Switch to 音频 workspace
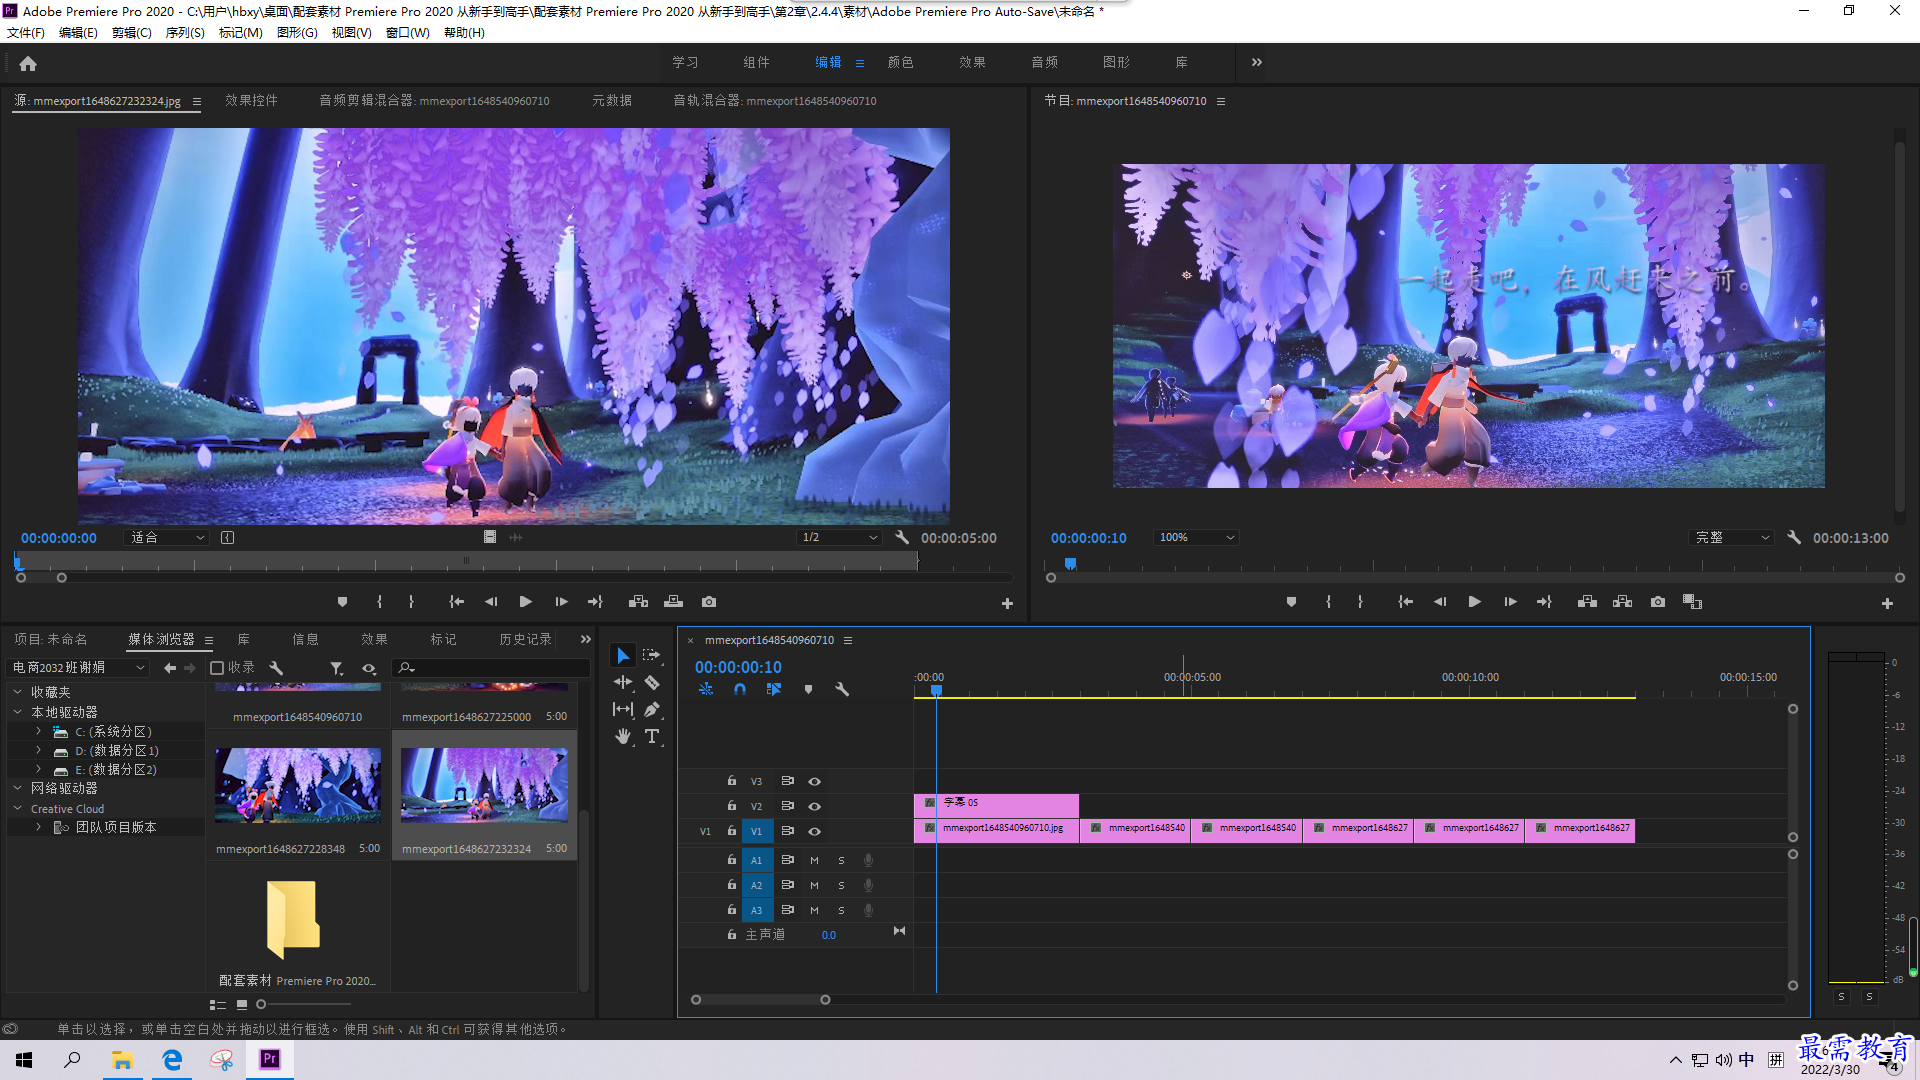Viewport: 1920px width, 1080px height. point(1044,62)
